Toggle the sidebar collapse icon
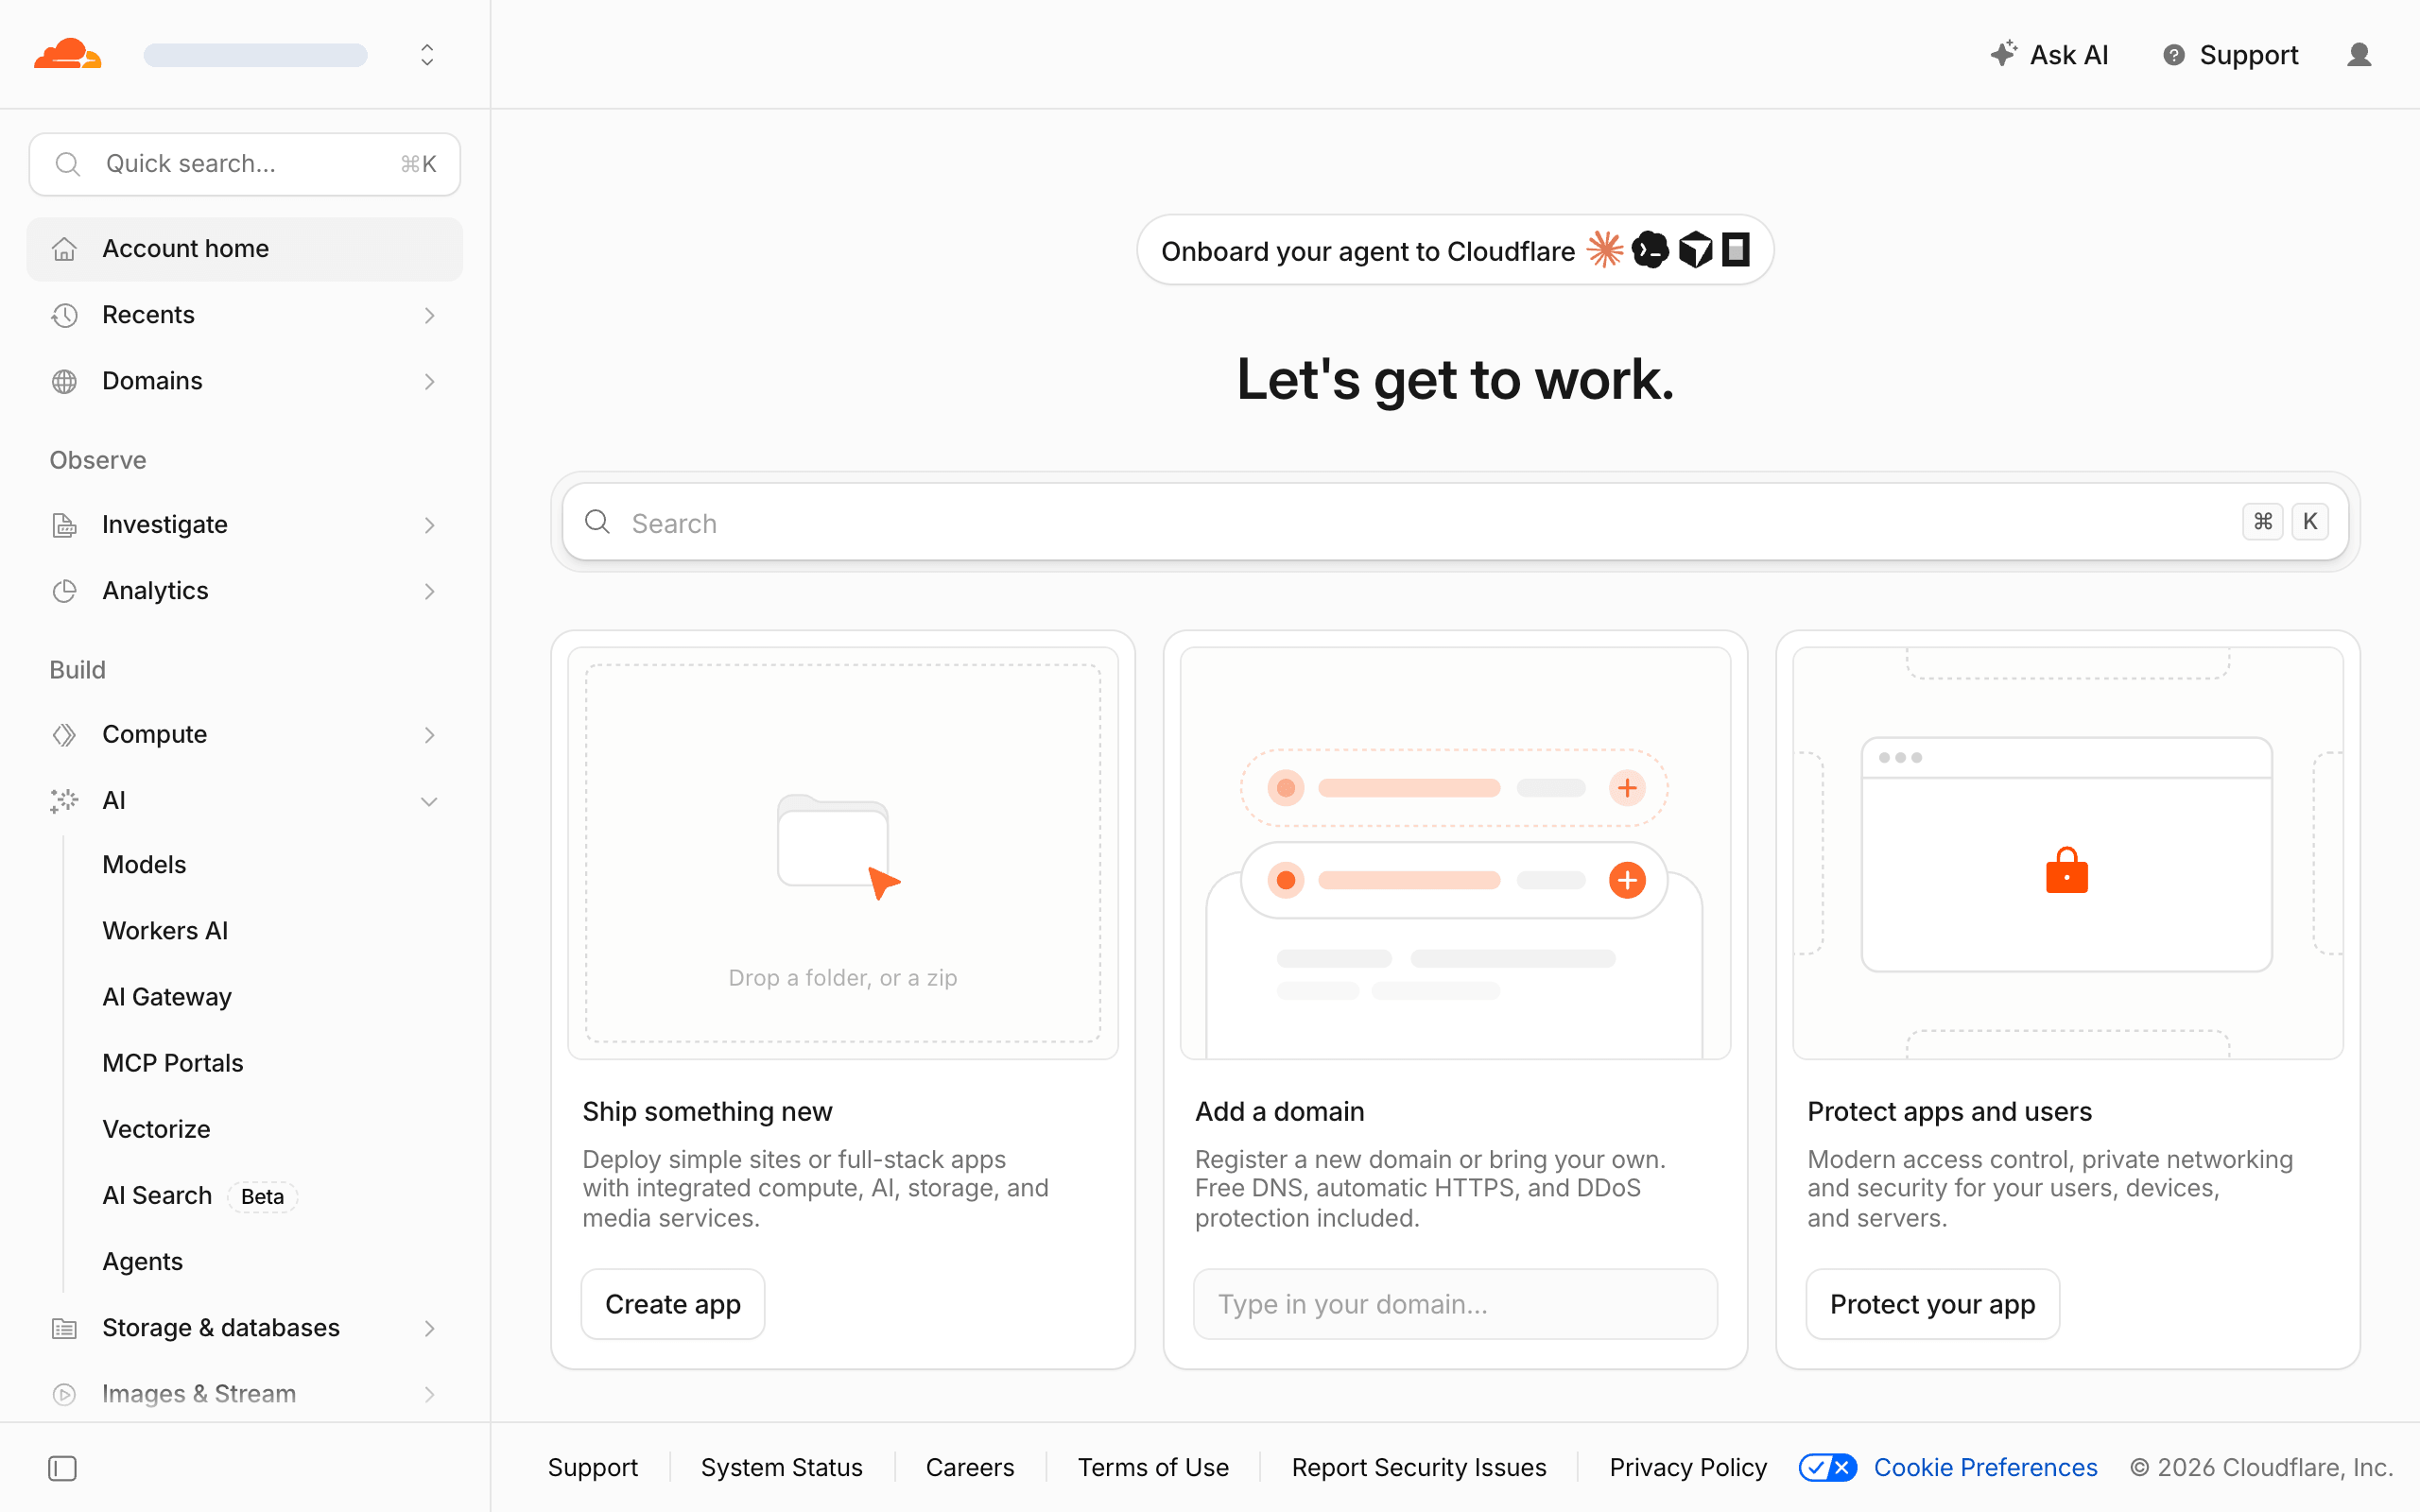 point(62,1468)
